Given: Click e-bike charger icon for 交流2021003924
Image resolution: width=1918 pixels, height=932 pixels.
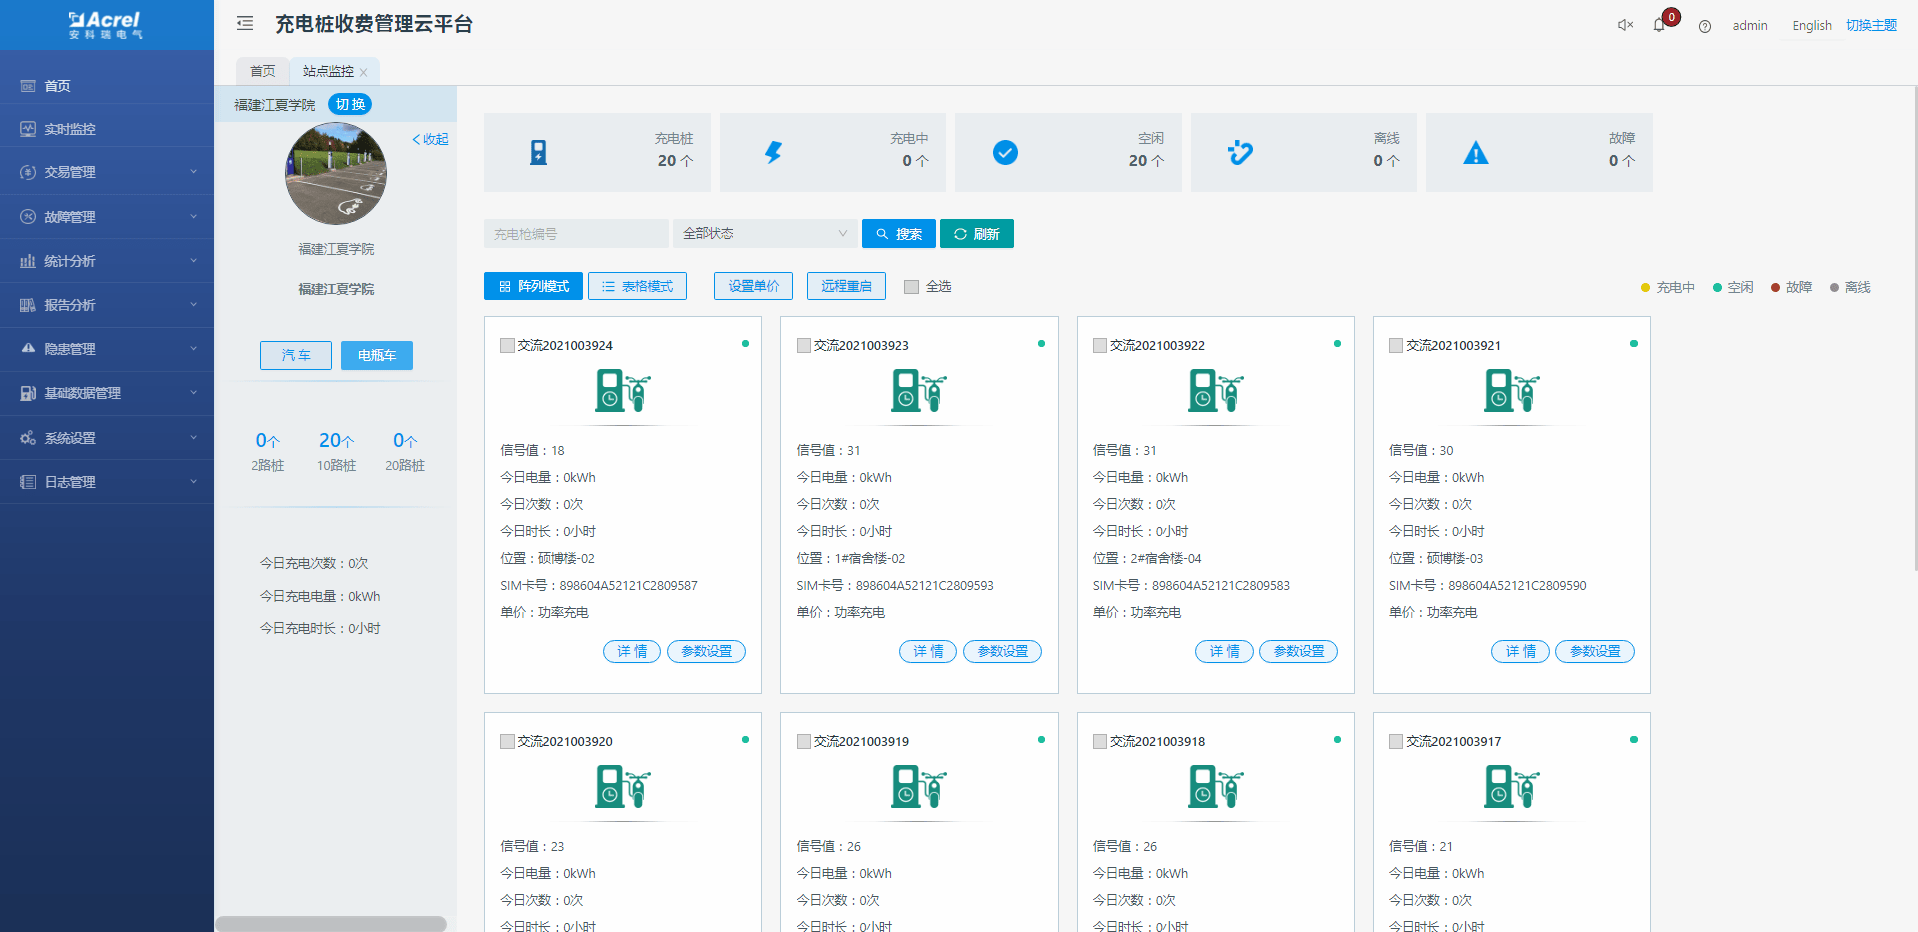Looking at the screenshot, I should pos(622,390).
